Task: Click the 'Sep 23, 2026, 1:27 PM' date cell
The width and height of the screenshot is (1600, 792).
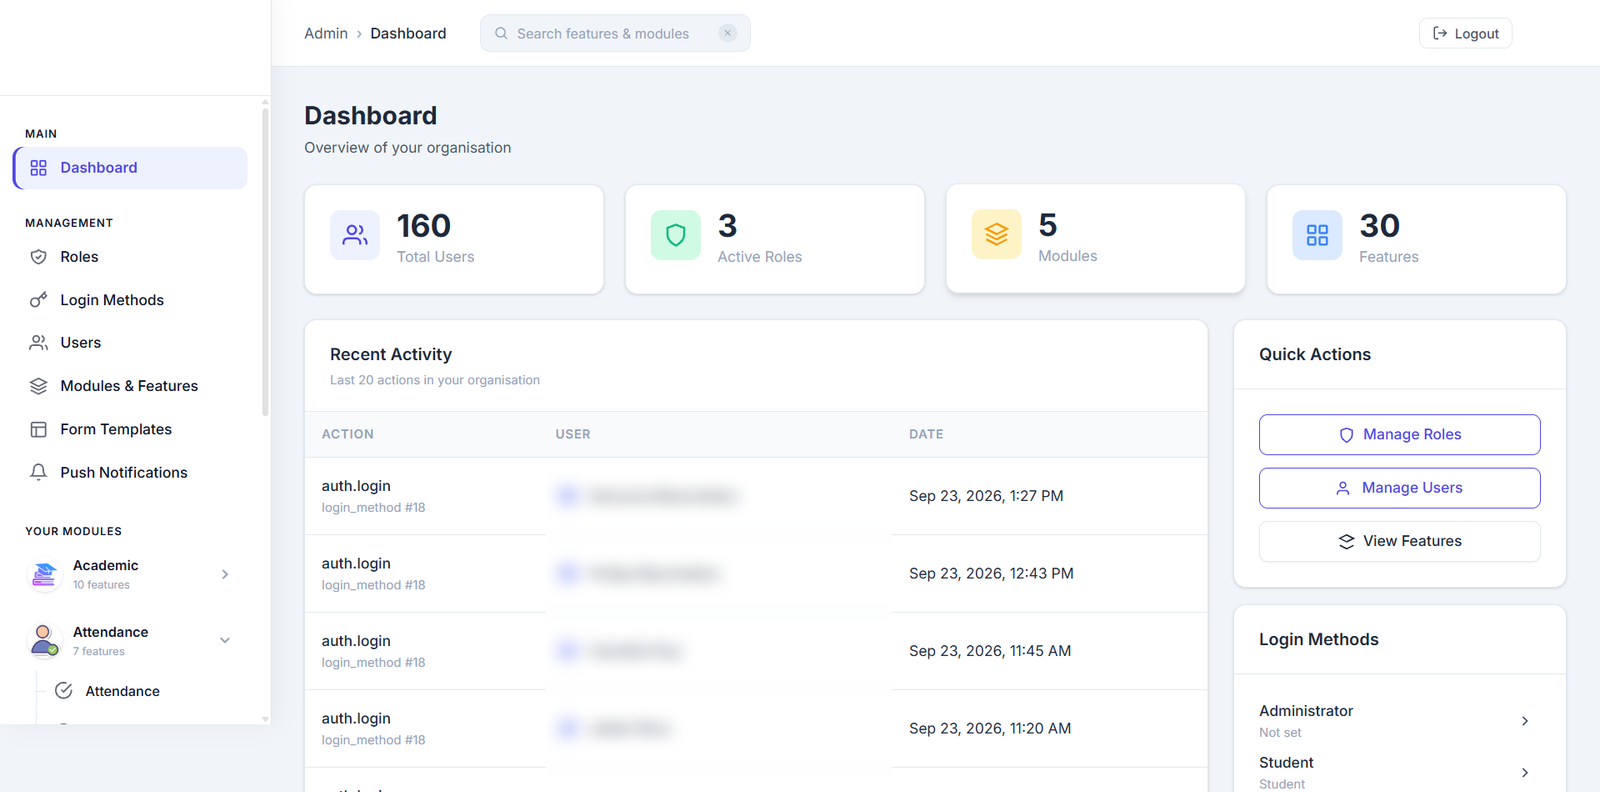Action: pyautogui.click(x=986, y=496)
